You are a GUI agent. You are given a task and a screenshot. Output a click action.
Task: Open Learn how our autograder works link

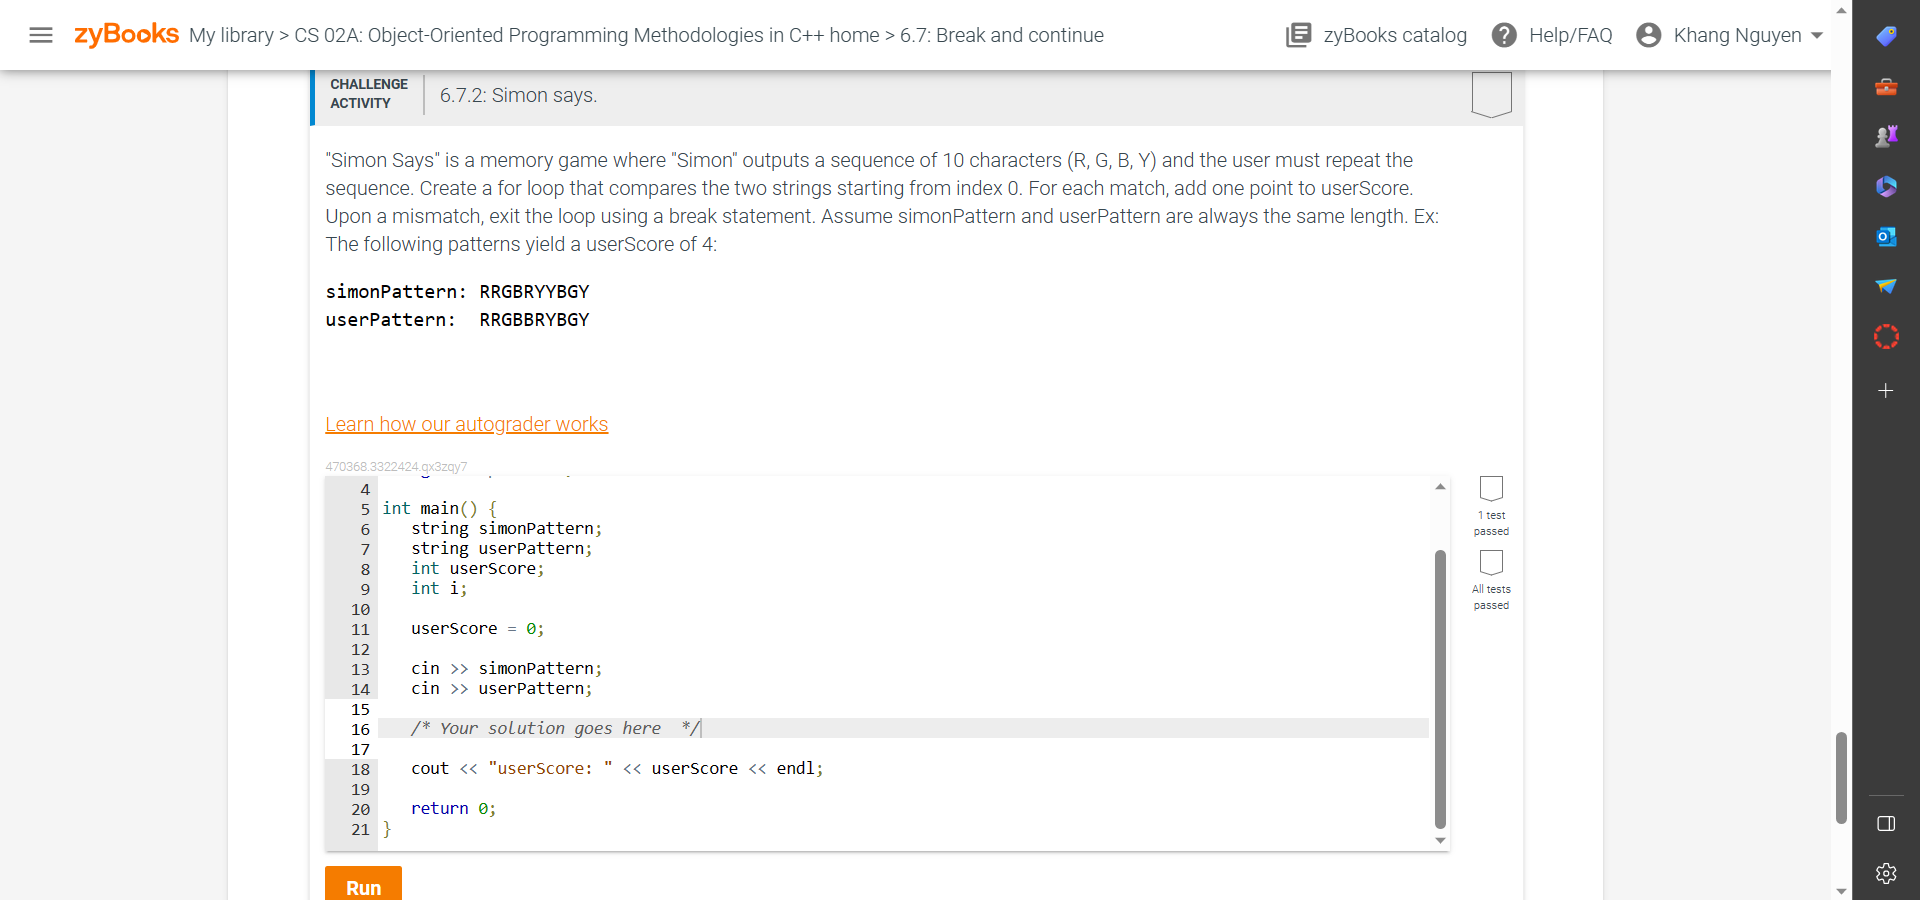coord(466,424)
